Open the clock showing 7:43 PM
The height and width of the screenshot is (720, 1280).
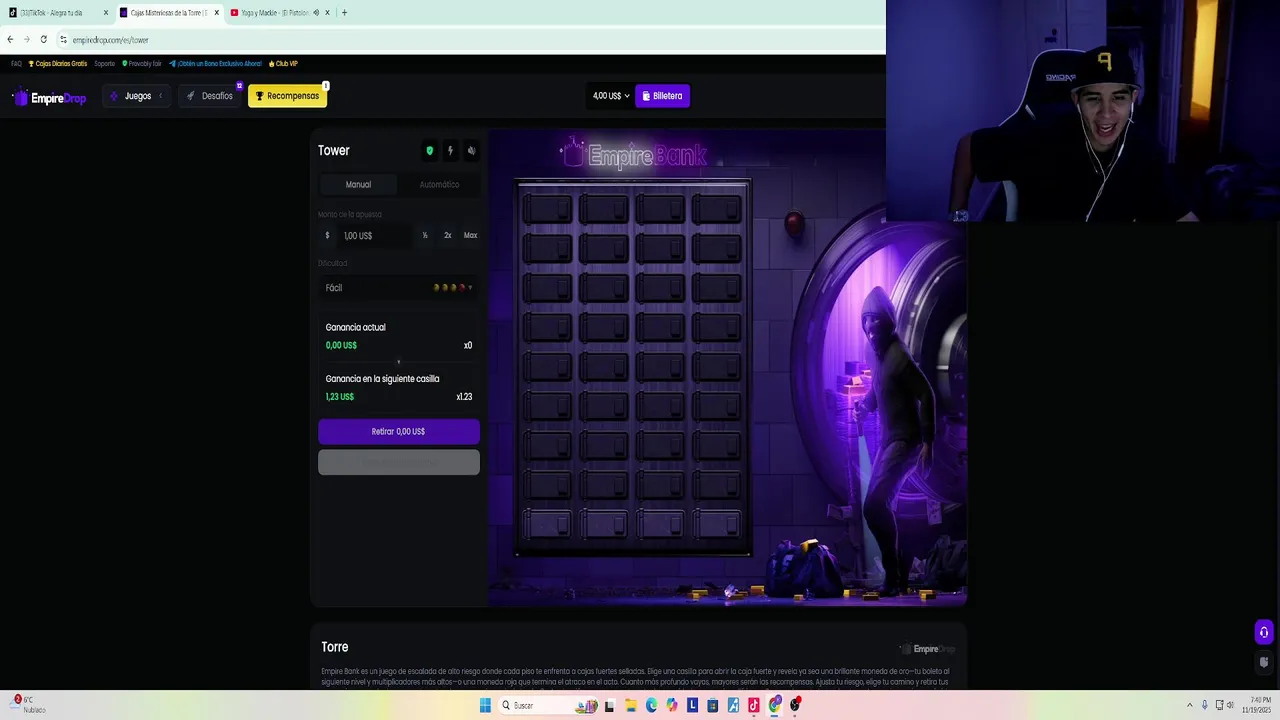coord(1255,705)
